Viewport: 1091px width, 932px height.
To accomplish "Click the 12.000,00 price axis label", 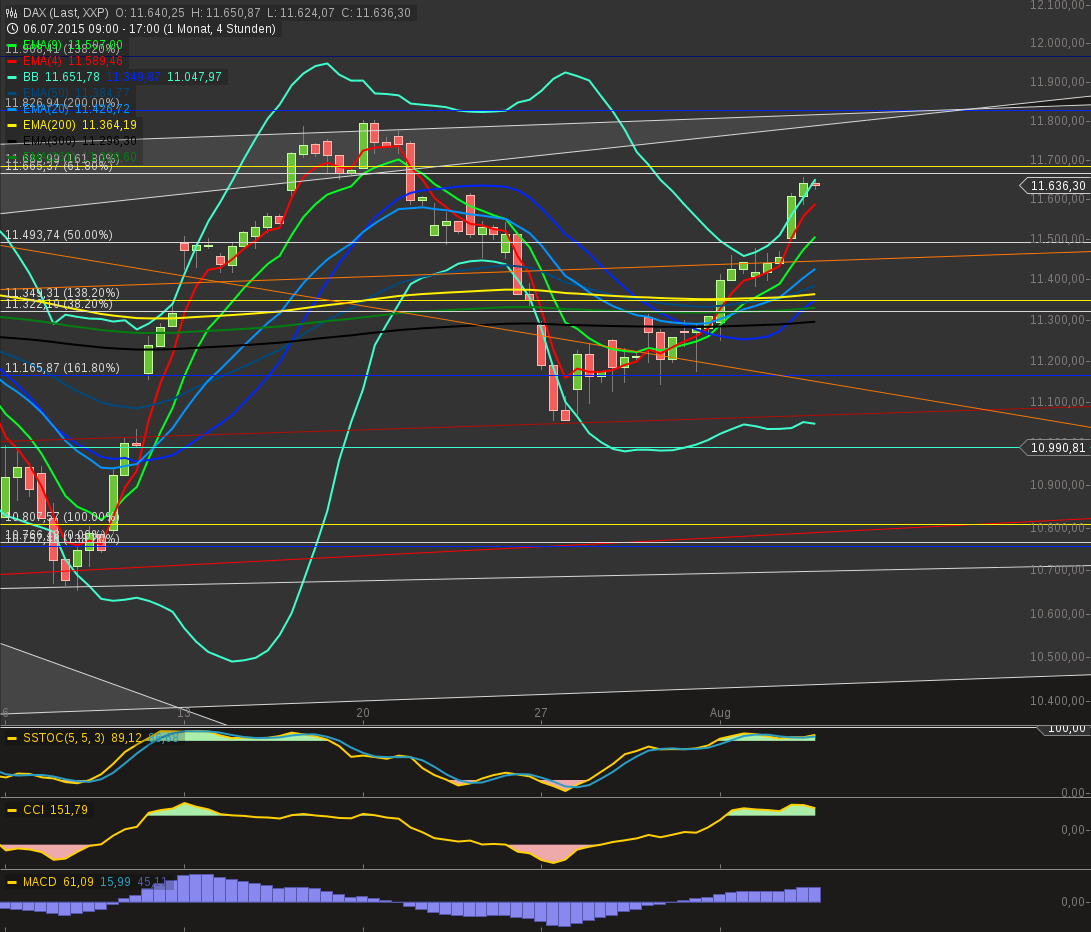I will click(1057, 43).
